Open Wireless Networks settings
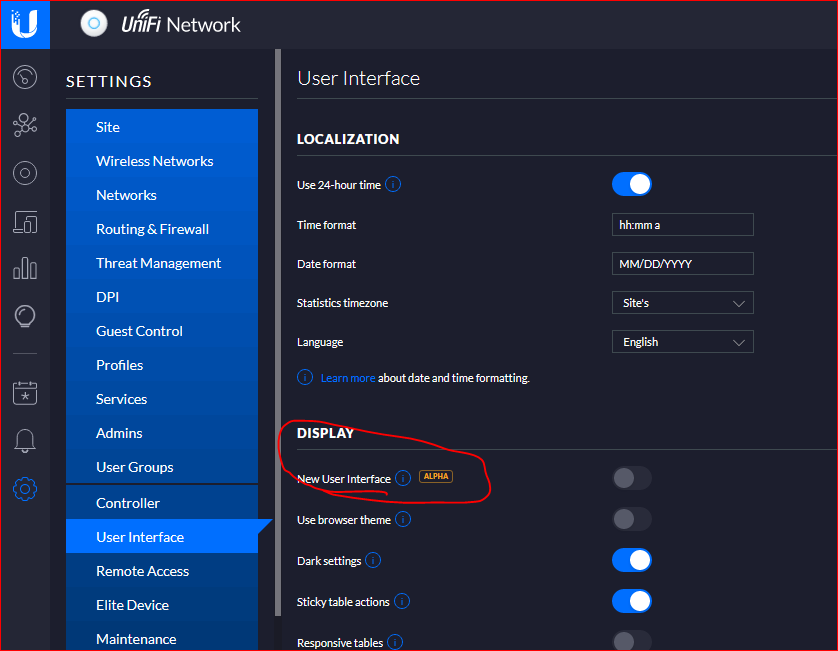This screenshot has height=651, width=838. click(162, 161)
